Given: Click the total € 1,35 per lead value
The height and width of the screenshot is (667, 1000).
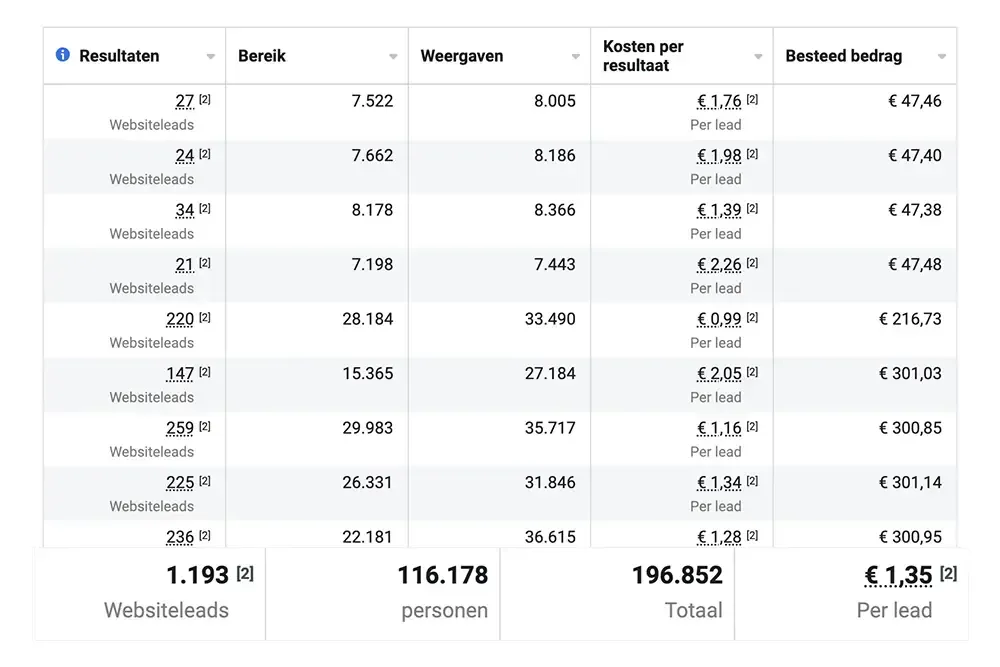Looking at the screenshot, I should (898, 576).
